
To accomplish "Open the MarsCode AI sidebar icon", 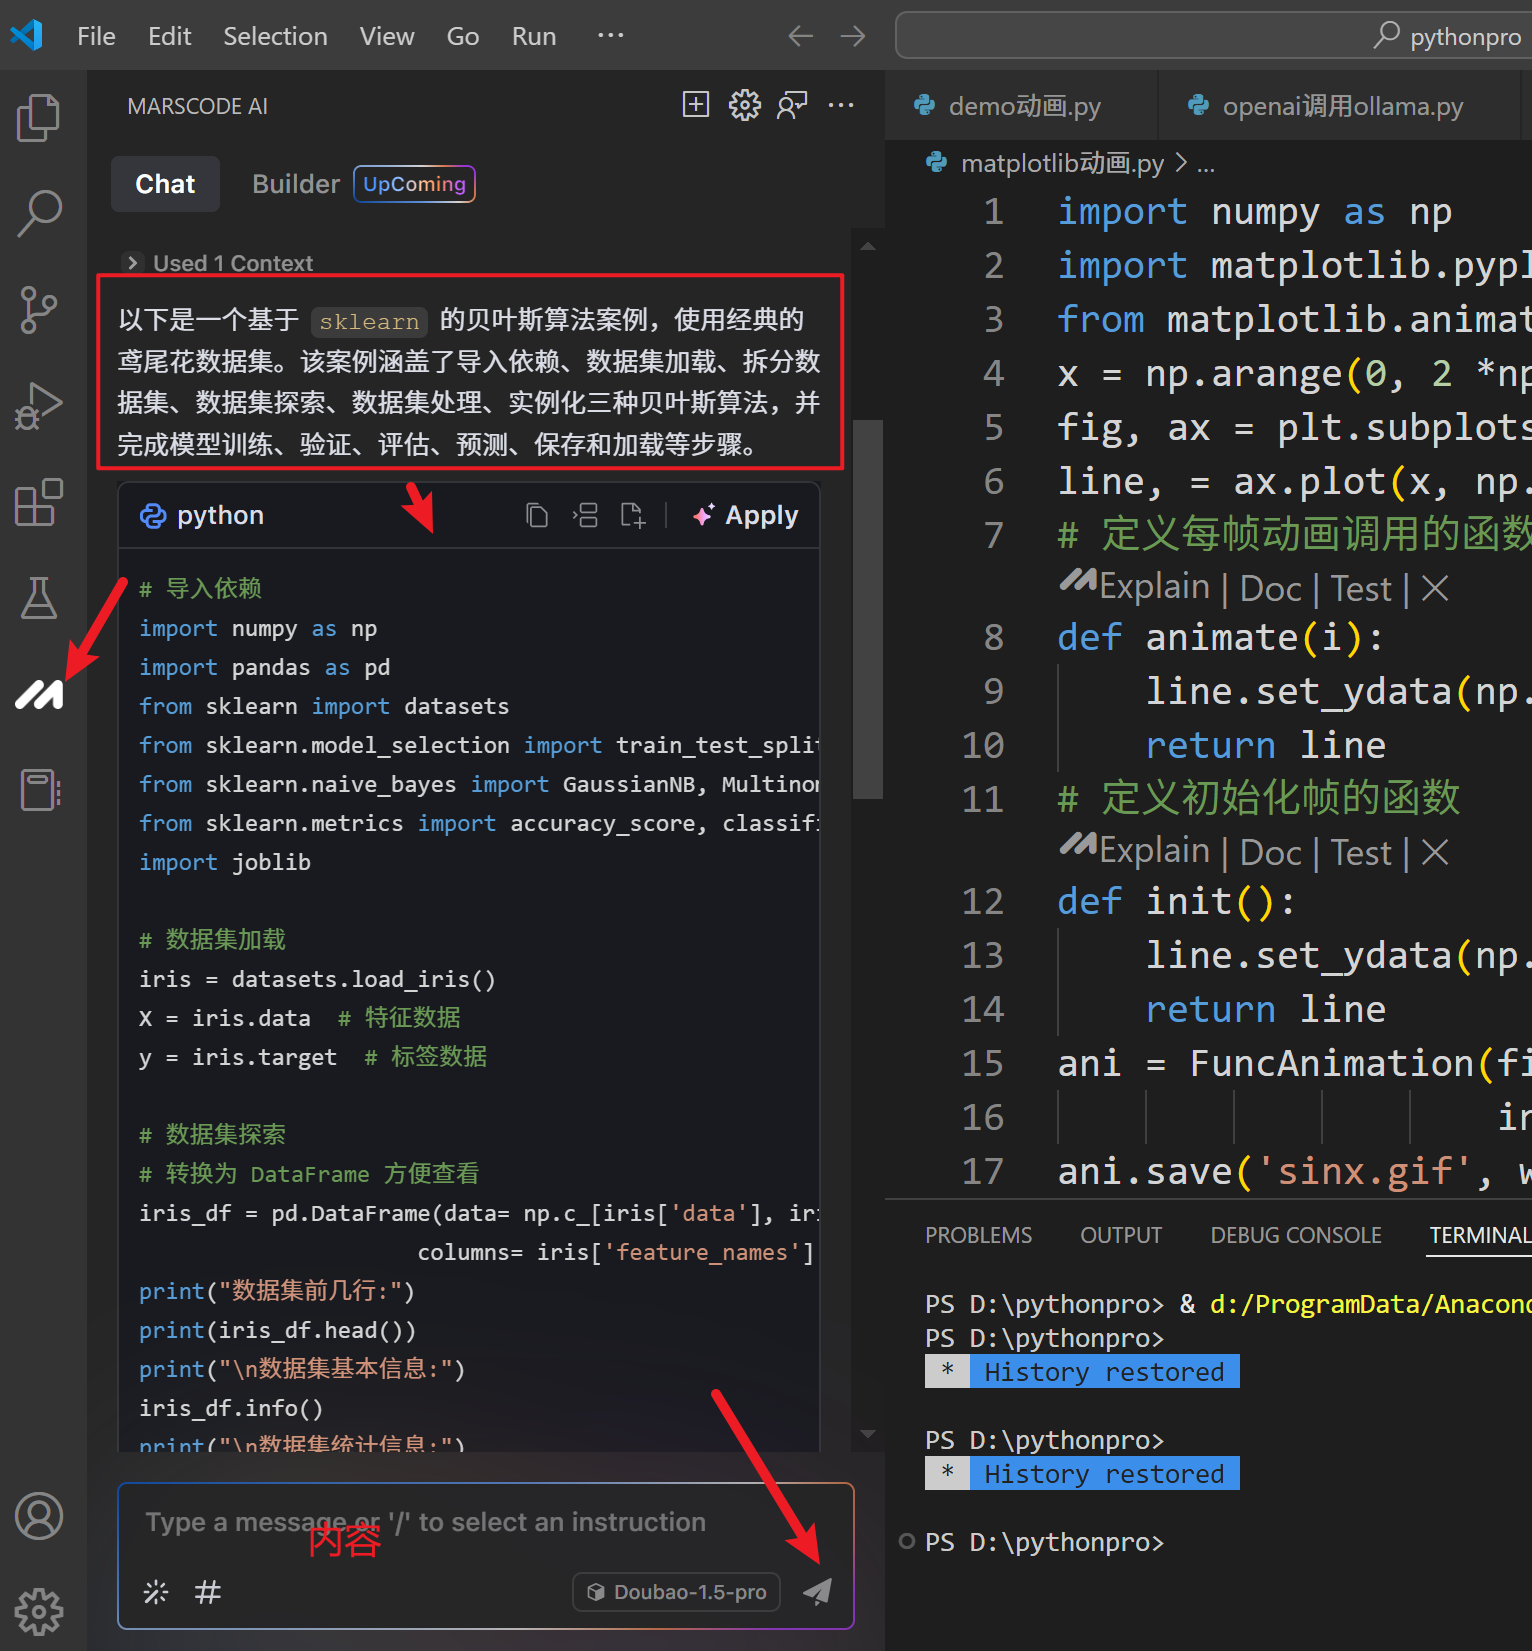I will 39,694.
